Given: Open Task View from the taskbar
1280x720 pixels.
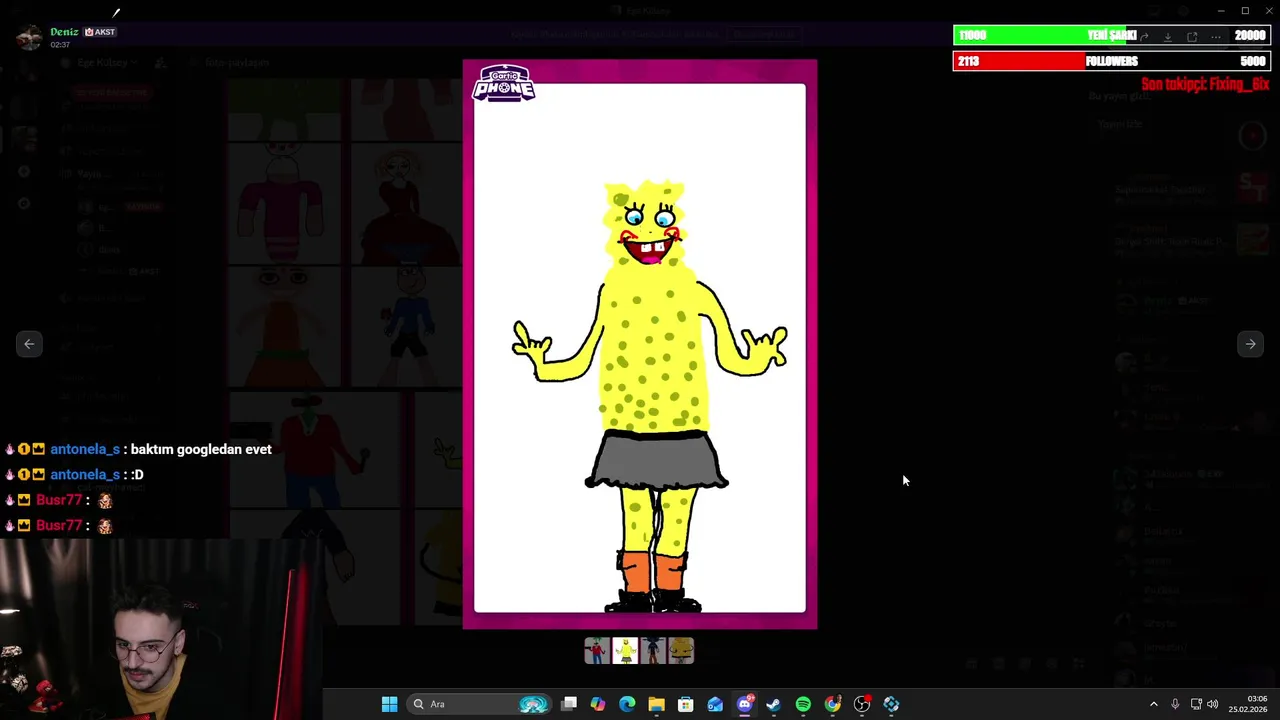Looking at the screenshot, I should [x=569, y=704].
